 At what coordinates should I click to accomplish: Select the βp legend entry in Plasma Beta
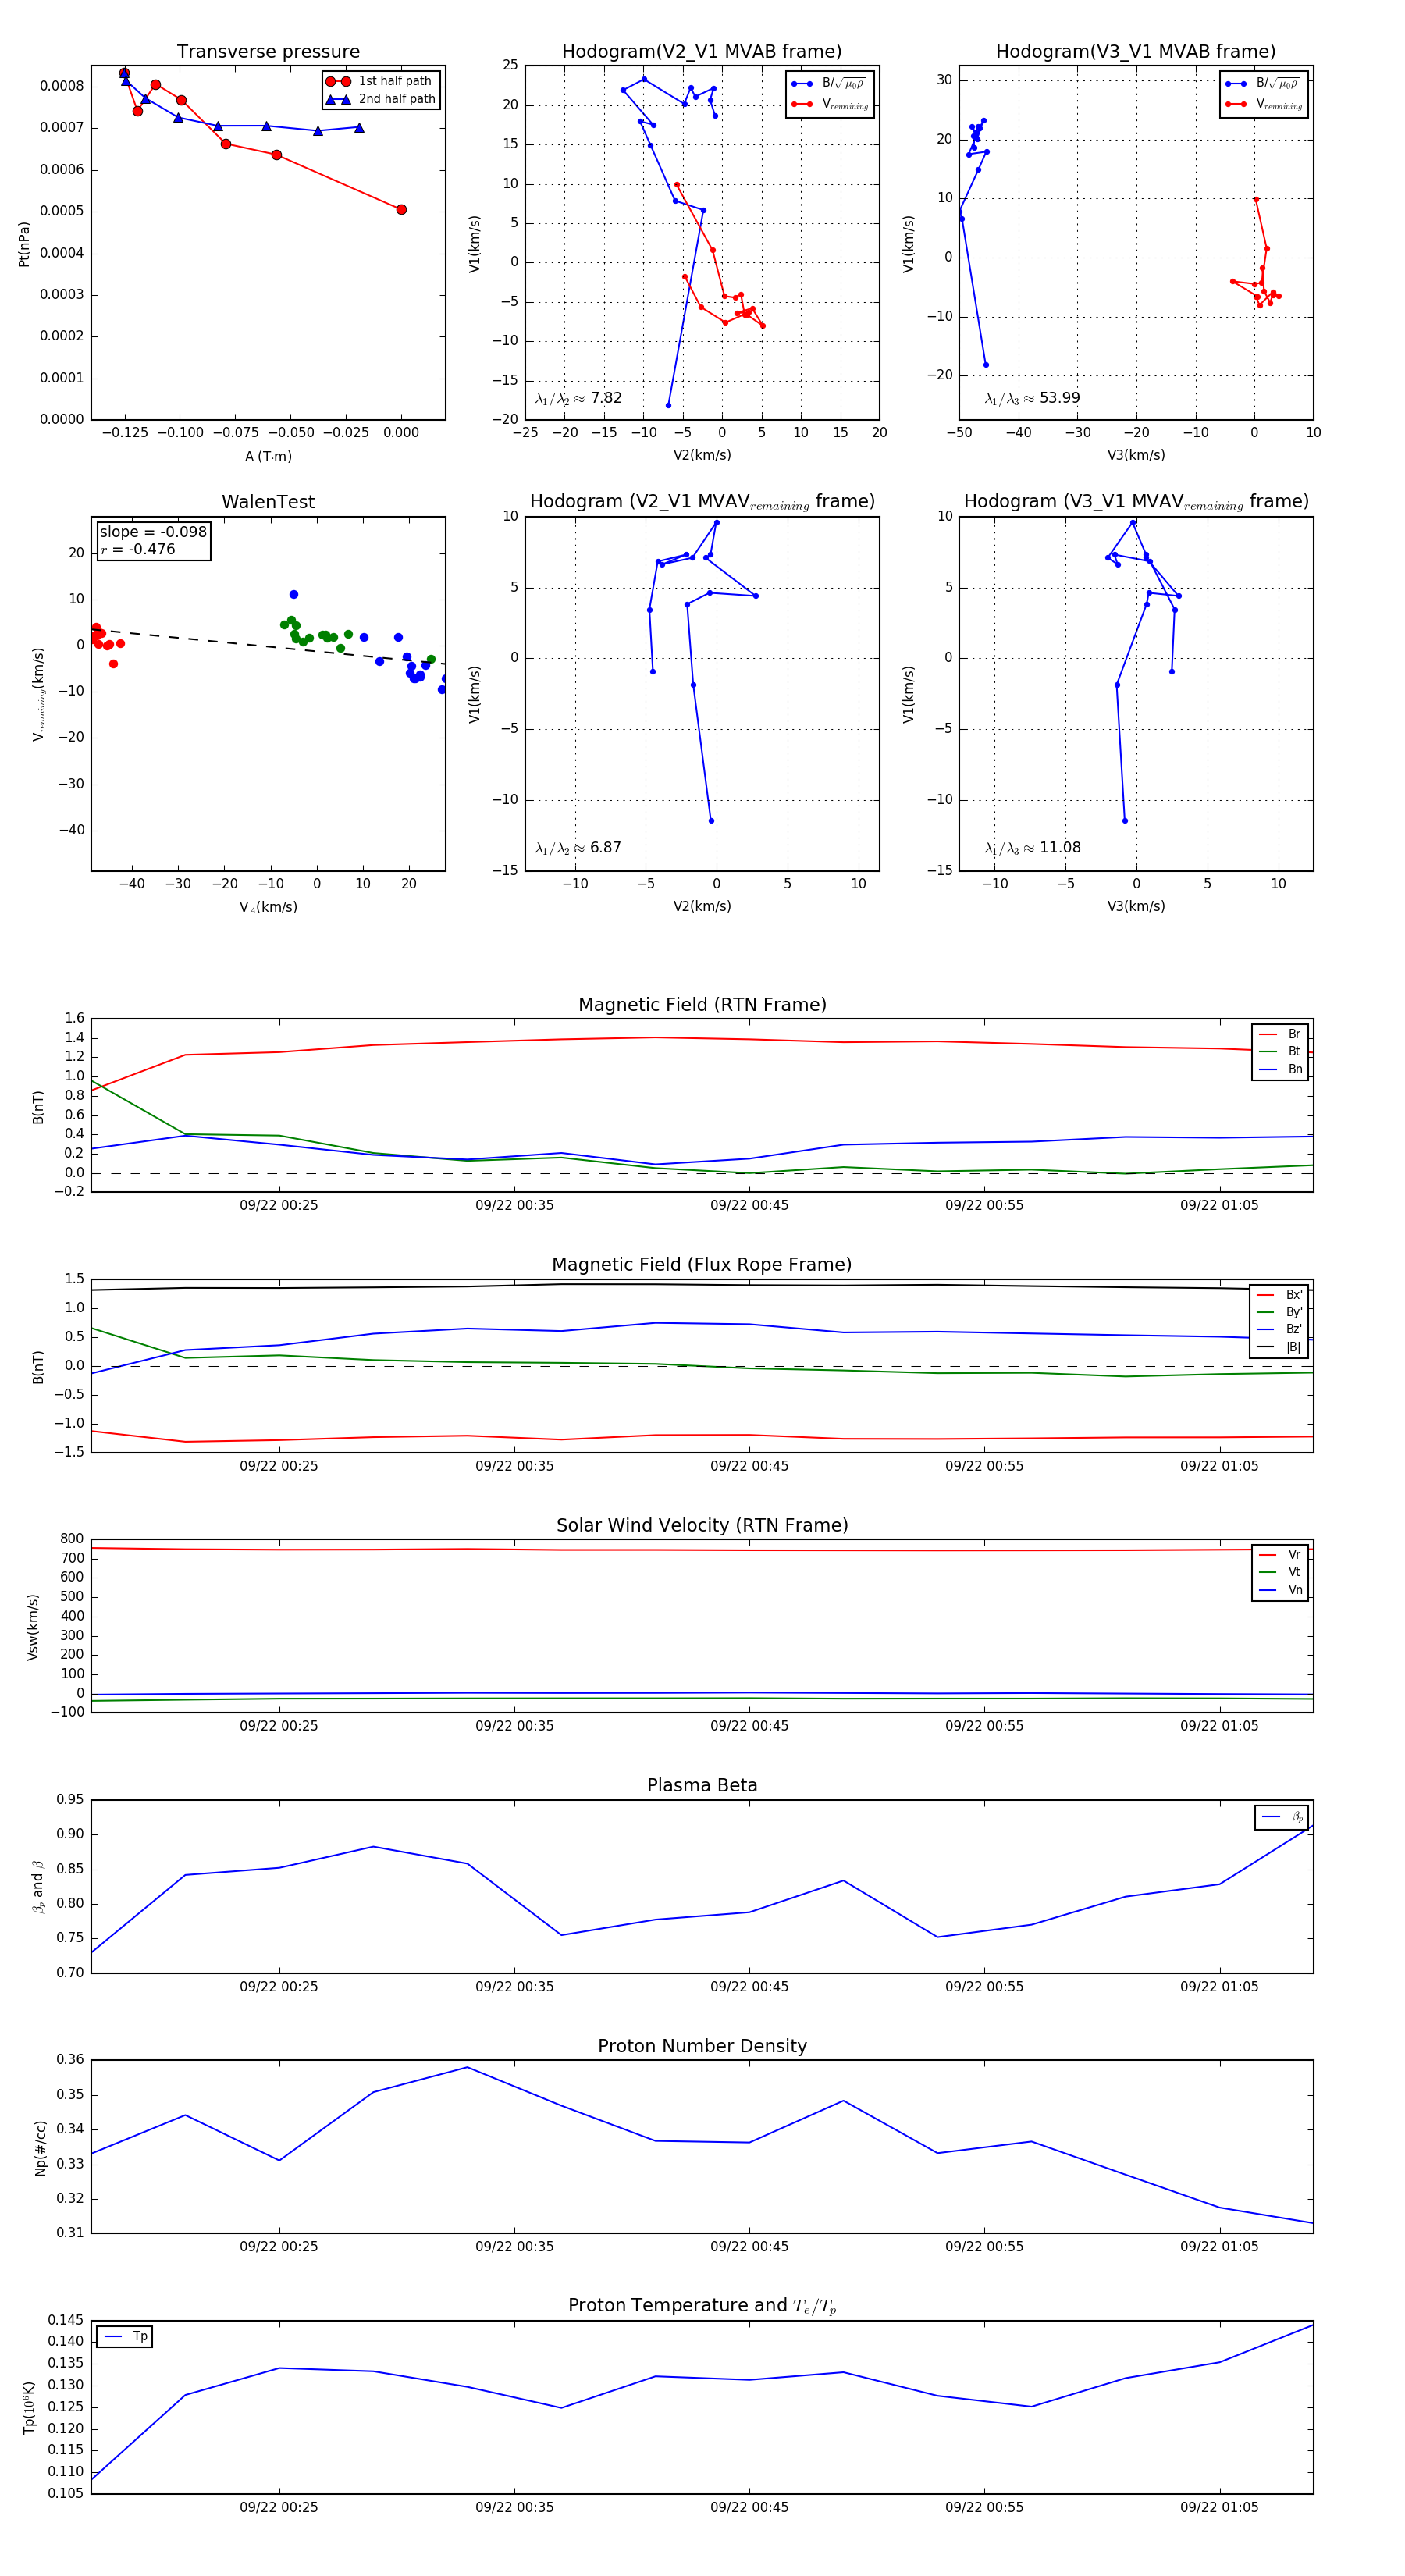1282,1817
